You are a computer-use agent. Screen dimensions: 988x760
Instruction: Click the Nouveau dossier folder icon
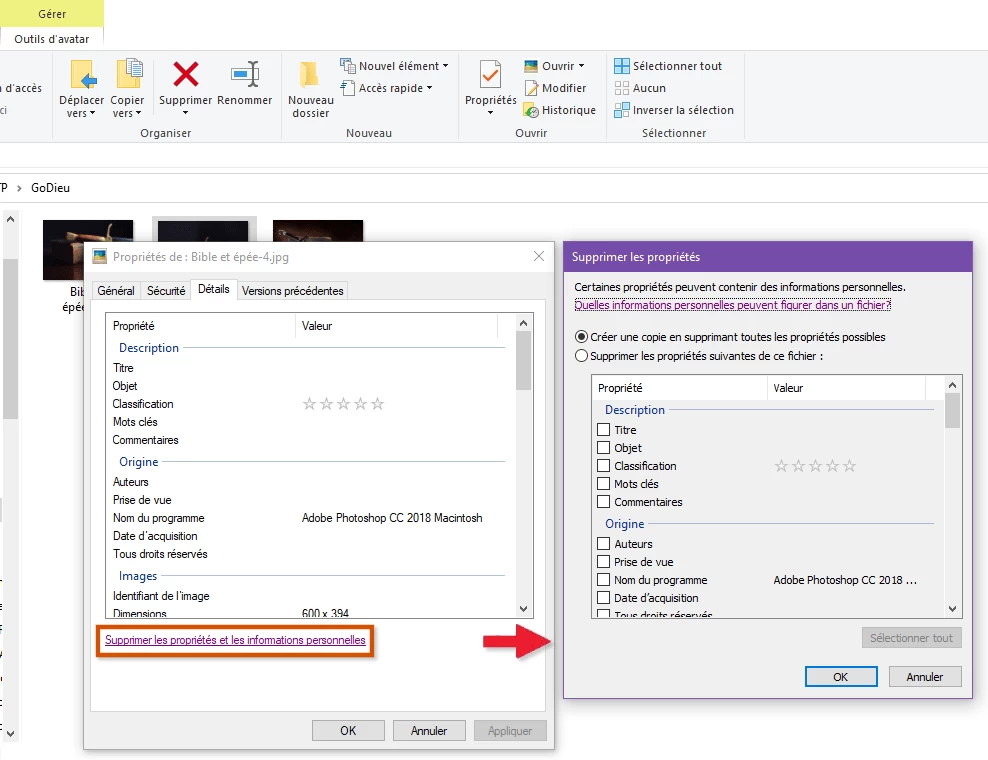point(310,76)
